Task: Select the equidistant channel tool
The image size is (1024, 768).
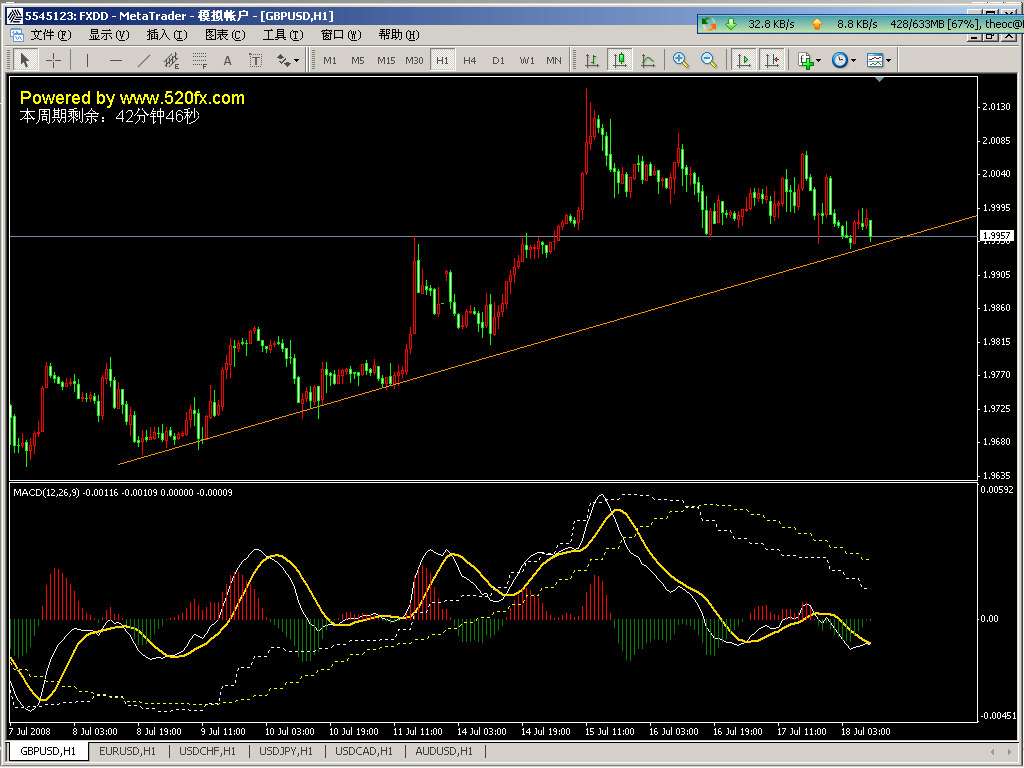Action: point(172,60)
